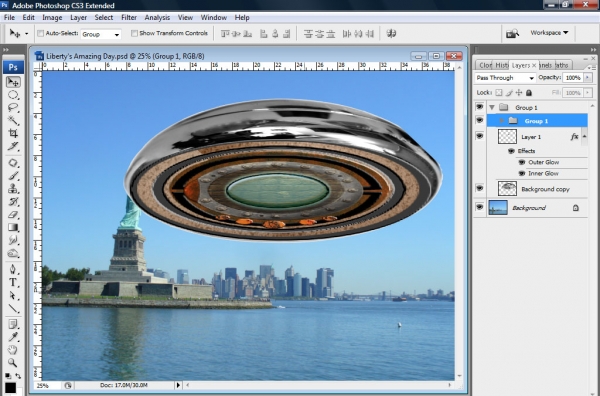Select the Lasso tool
The width and height of the screenshot is (600, 396).
point(13,108)
